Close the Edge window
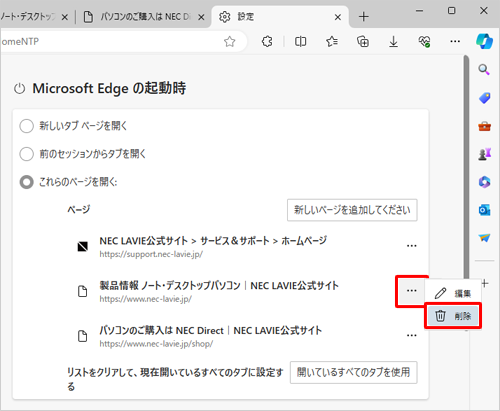 [484, 11]
